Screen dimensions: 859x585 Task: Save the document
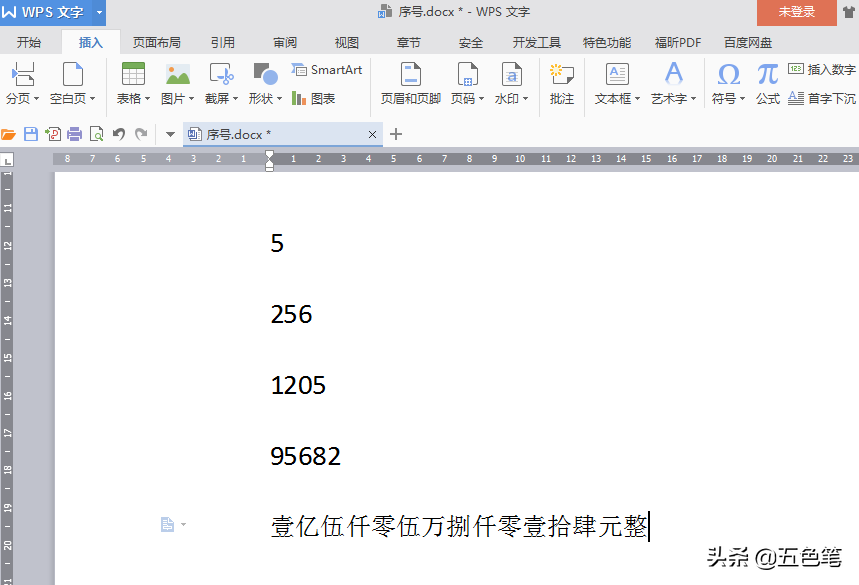(x=31, y=134)
